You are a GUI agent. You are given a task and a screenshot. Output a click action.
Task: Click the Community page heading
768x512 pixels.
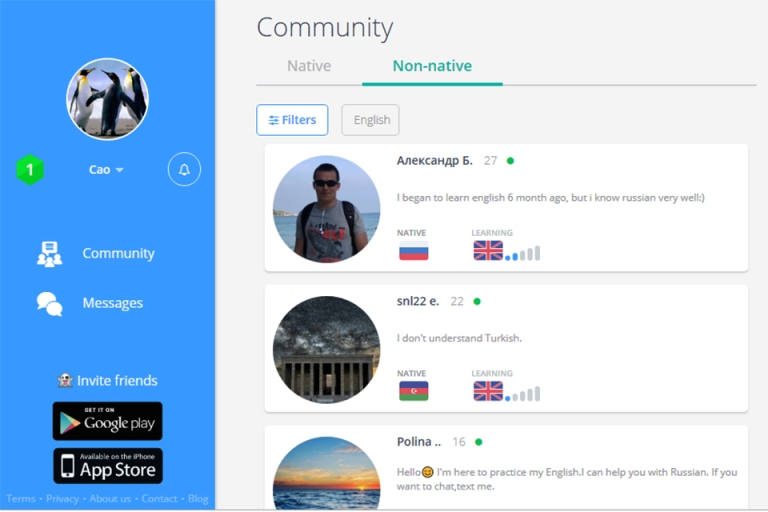click(325, 27)
